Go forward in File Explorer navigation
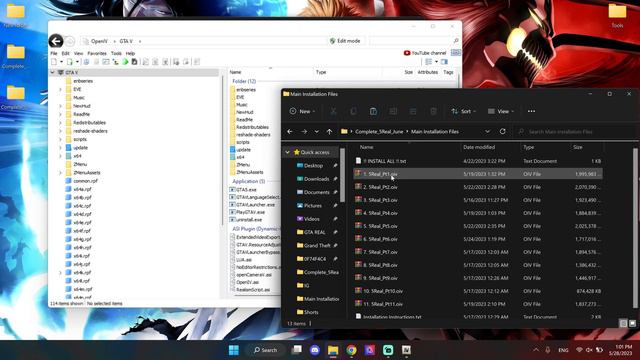The width and height of the screenshot is (640, 360). [304, 131]
